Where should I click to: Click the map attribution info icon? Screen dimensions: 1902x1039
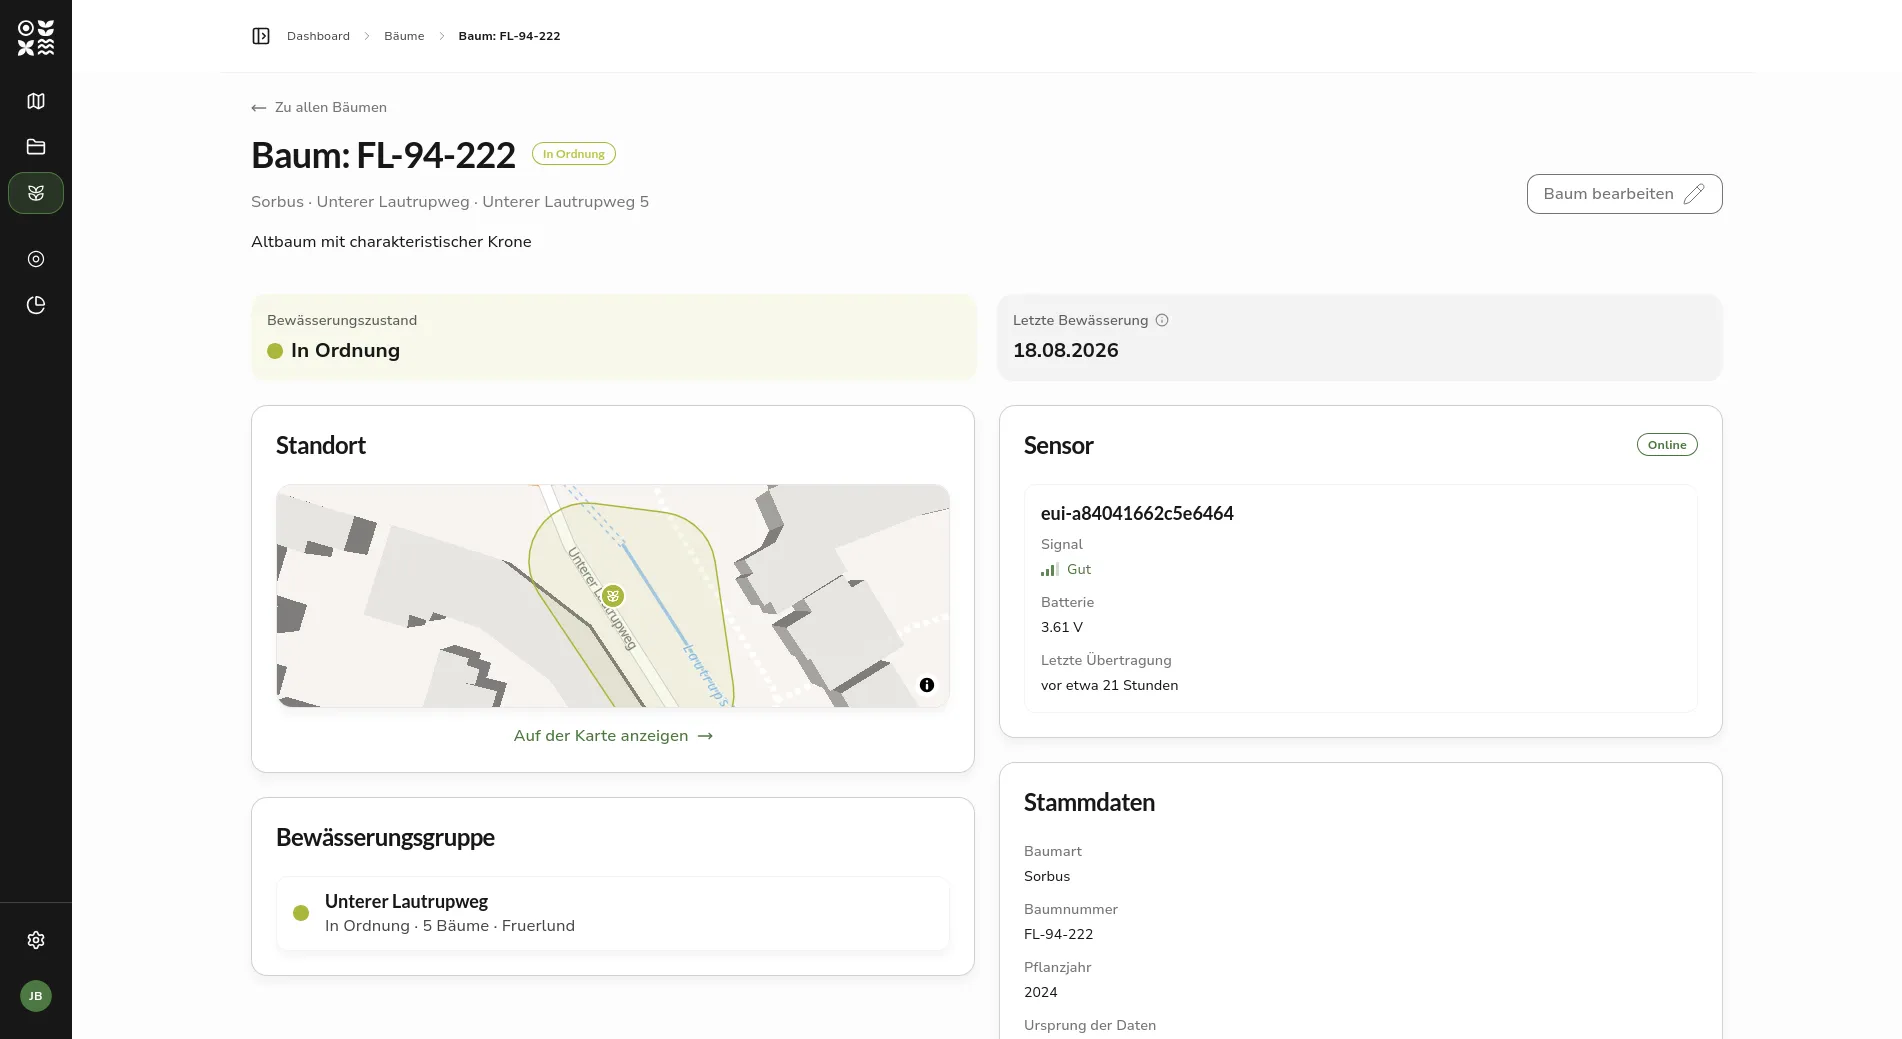click(927, 685)
